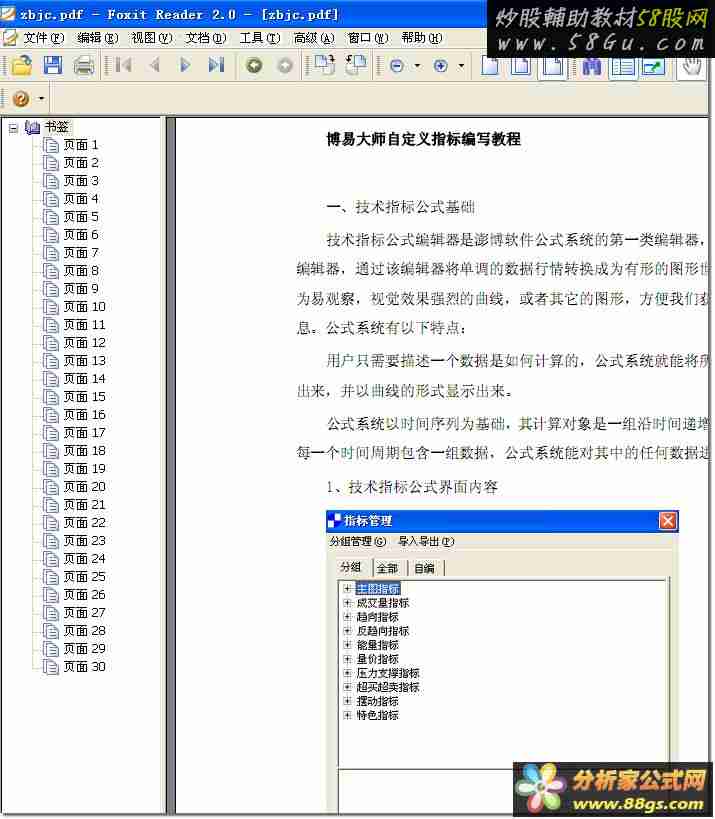This screenshot has width=715, height=819.
Task: Open zoom in dropdown arrow
Action: (x=461, y=66)
